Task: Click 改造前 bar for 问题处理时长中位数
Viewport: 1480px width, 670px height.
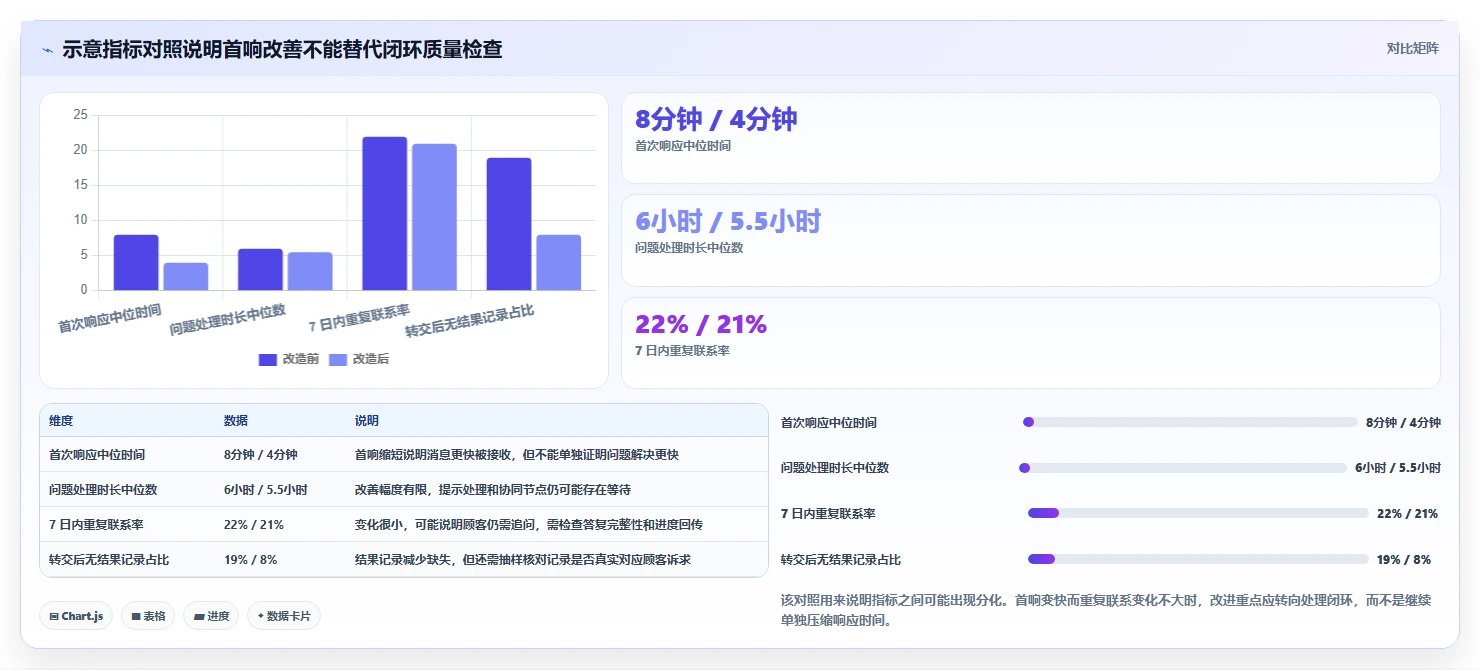Action: click(x=260, y=270)
